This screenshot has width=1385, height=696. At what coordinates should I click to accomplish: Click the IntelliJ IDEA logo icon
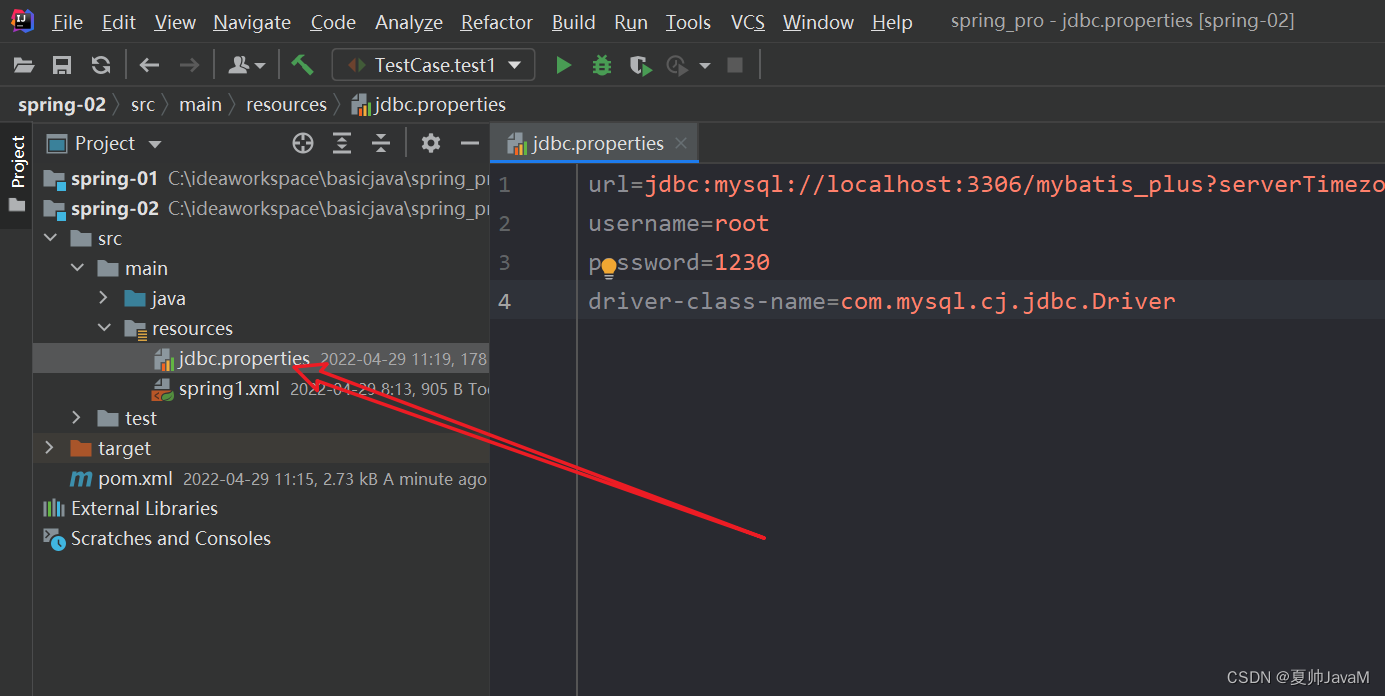tap(22, 21)
